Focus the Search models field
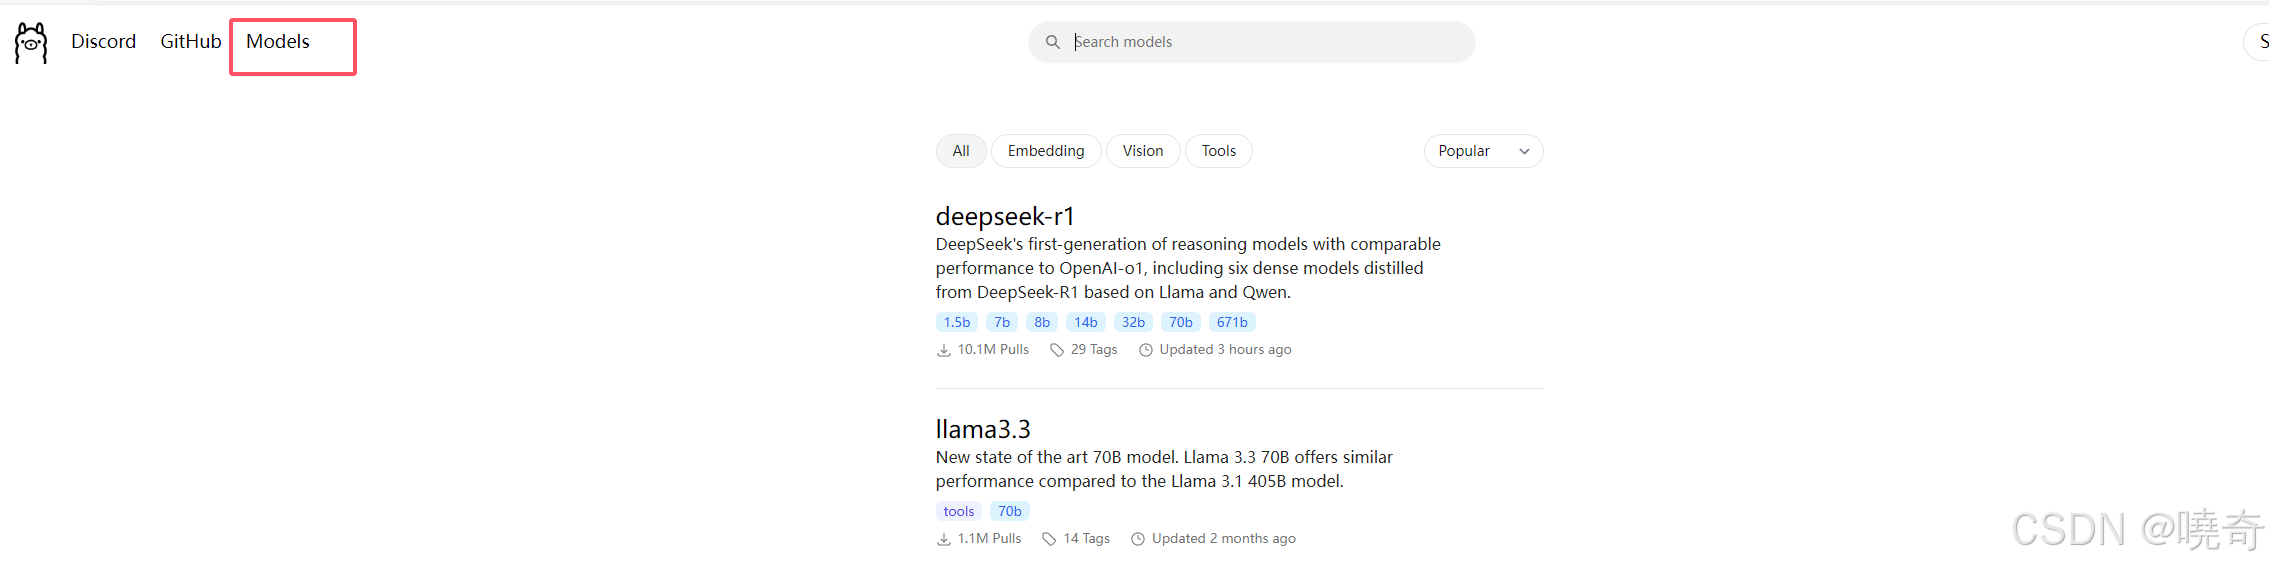Screen dimensions: 2269x568 (x=1251, y=42)
